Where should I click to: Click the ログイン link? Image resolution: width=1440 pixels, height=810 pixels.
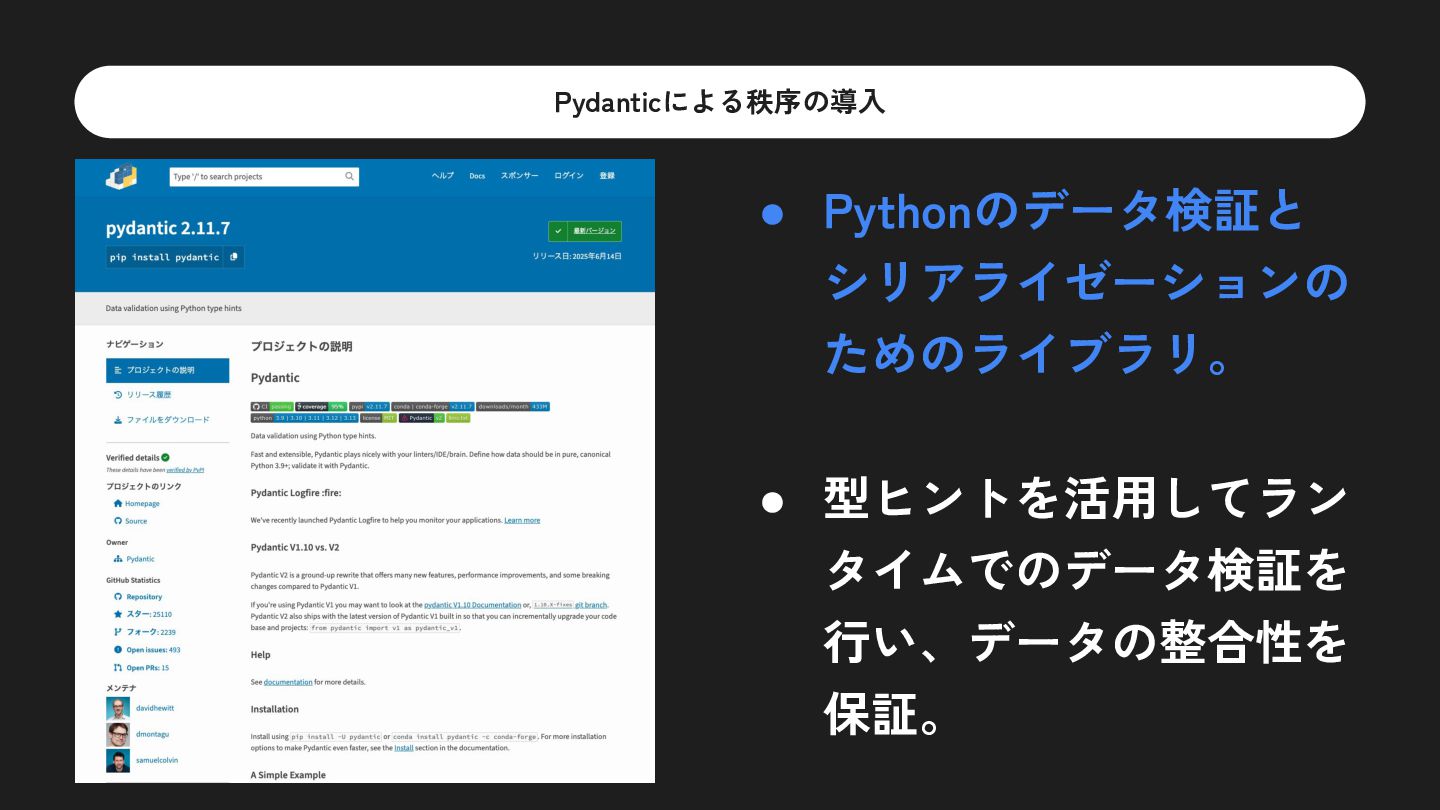(x=569, y=176)
